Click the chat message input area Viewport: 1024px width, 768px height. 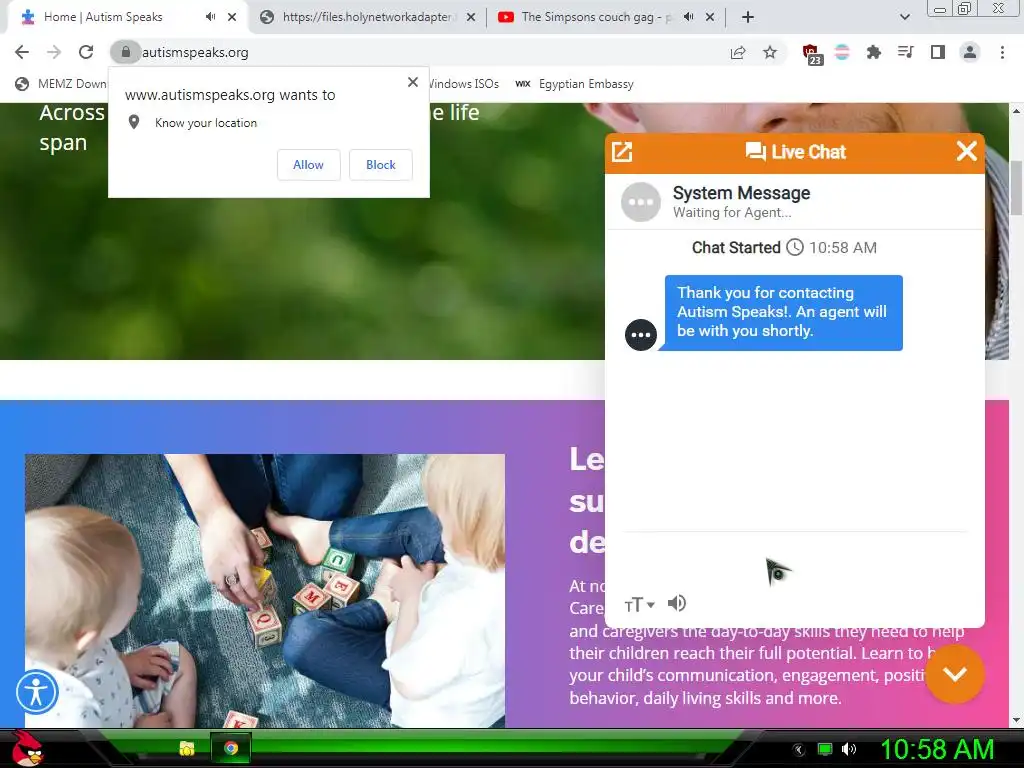(794, 560)
